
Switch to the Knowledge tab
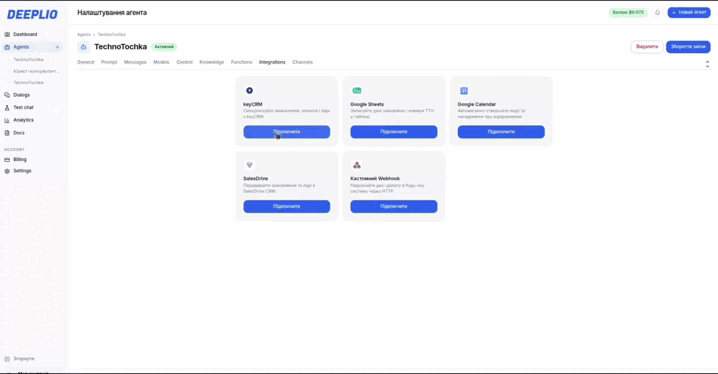(x=212, y=62)
